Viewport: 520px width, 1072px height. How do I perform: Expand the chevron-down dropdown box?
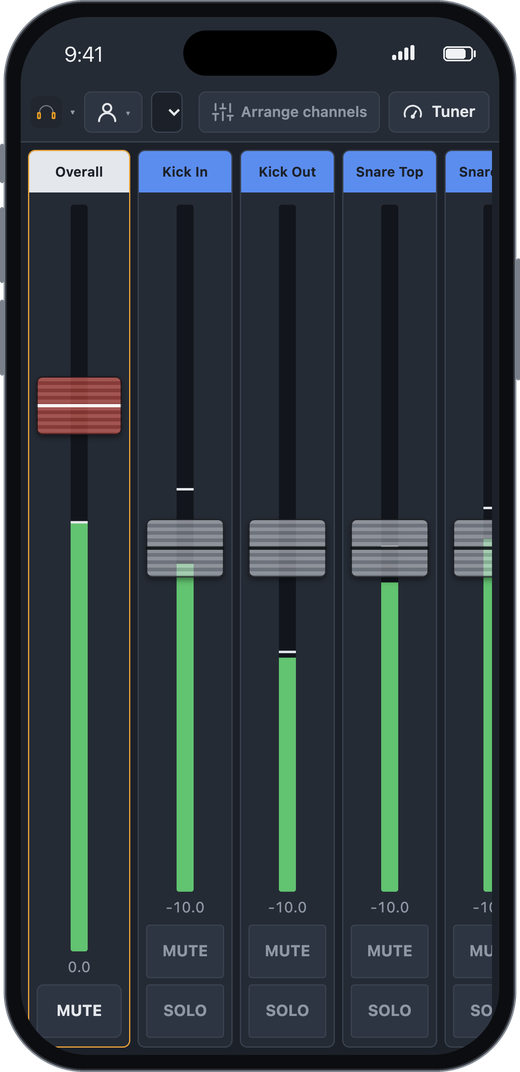(167, 112)
